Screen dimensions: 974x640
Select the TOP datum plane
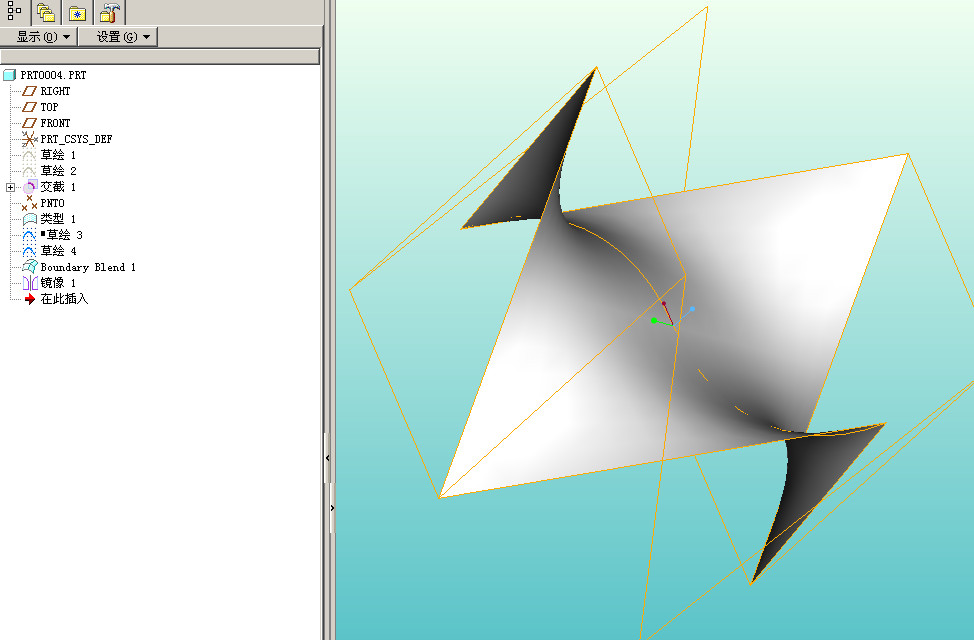point(49,107)
